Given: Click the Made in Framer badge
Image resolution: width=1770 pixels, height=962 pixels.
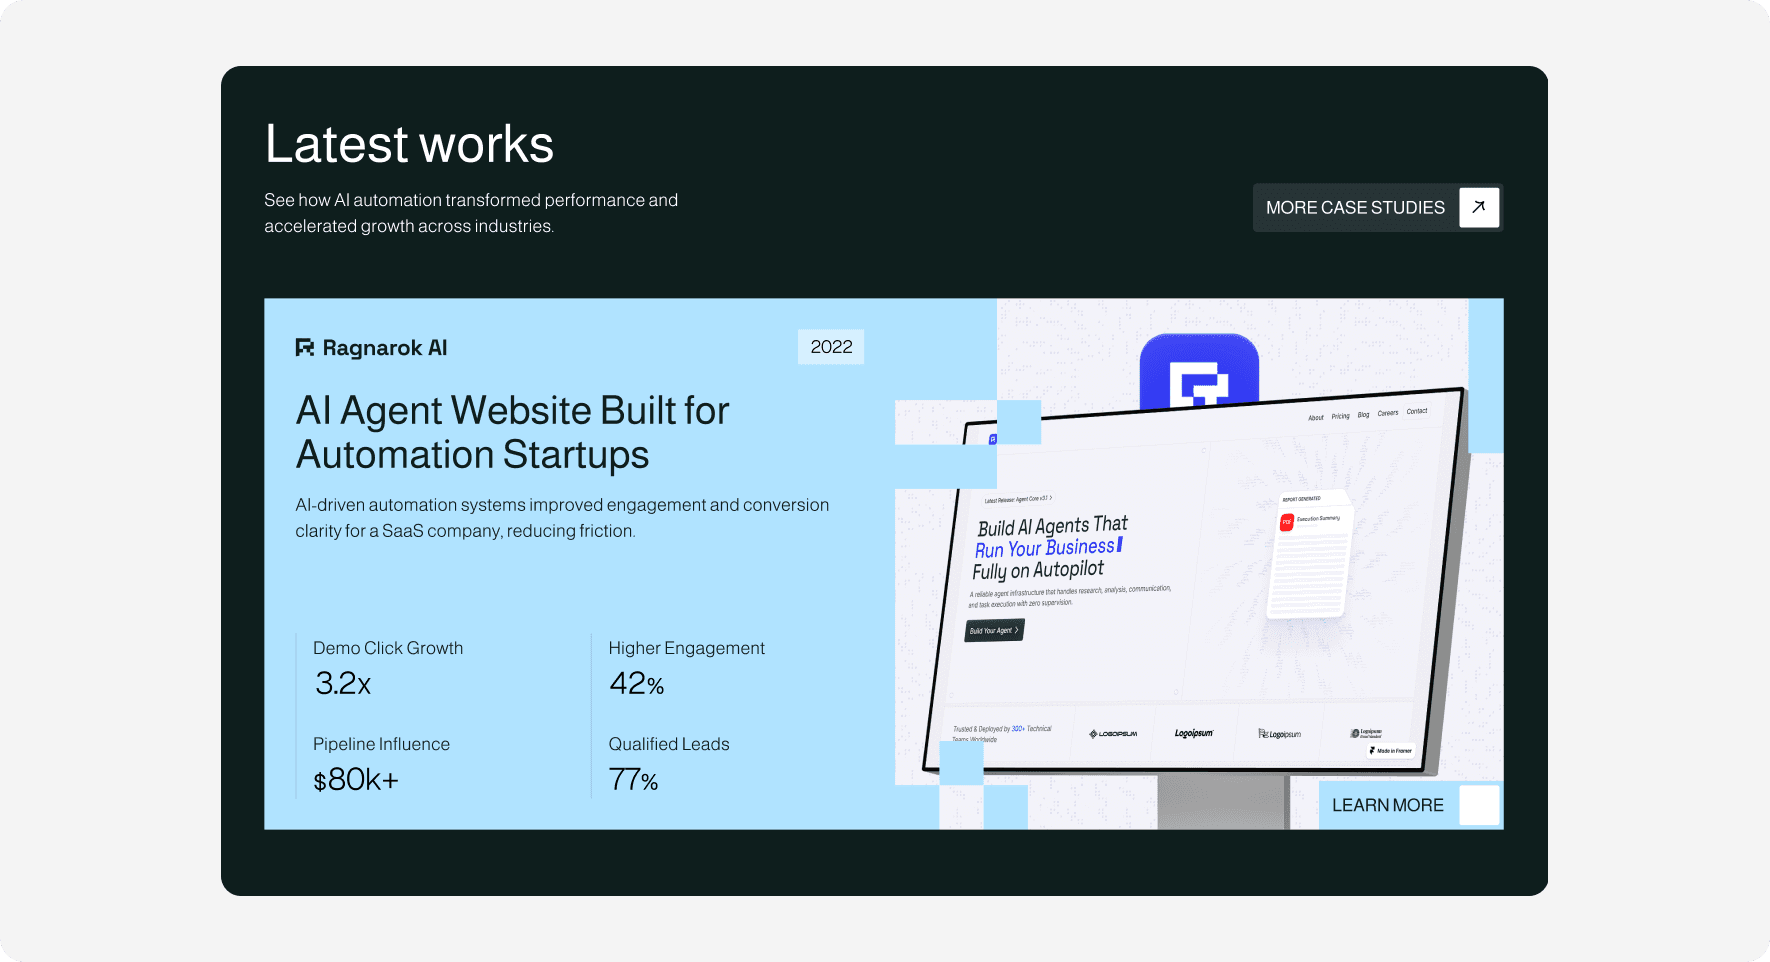Looking at the screenshot, I should coord(1391,750).
